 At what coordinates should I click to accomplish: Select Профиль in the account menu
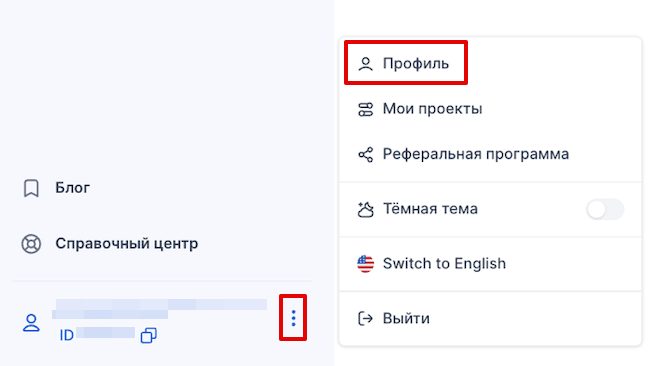coord(406,63)
